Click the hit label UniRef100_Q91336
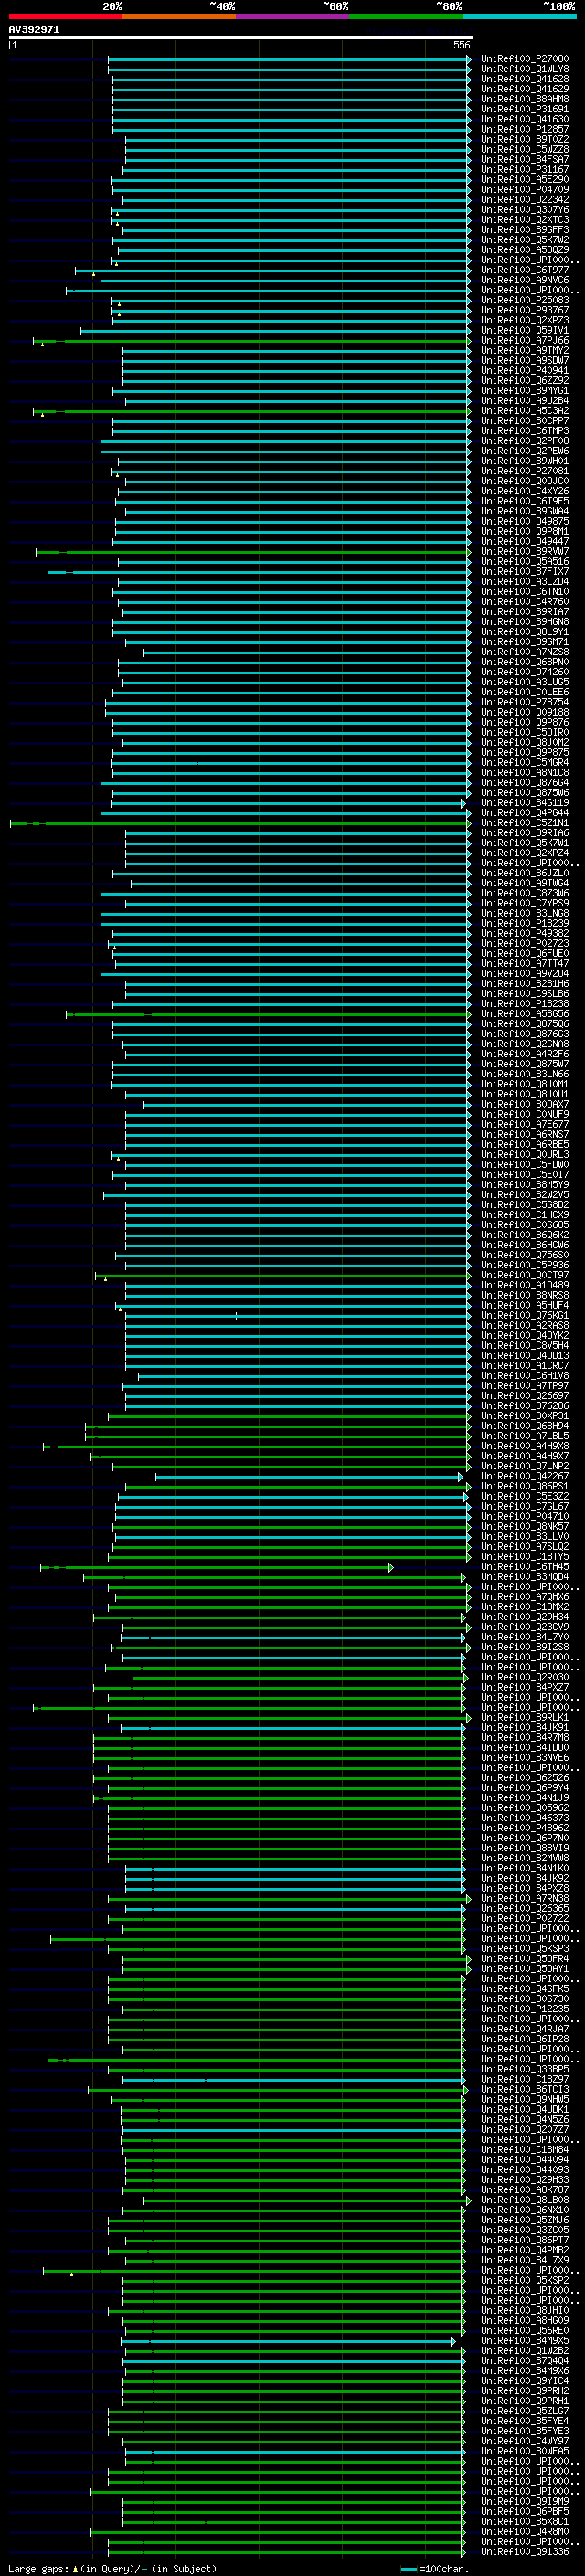The height and width of the screenshot is (2576, 585). [x=525, y=2553]
